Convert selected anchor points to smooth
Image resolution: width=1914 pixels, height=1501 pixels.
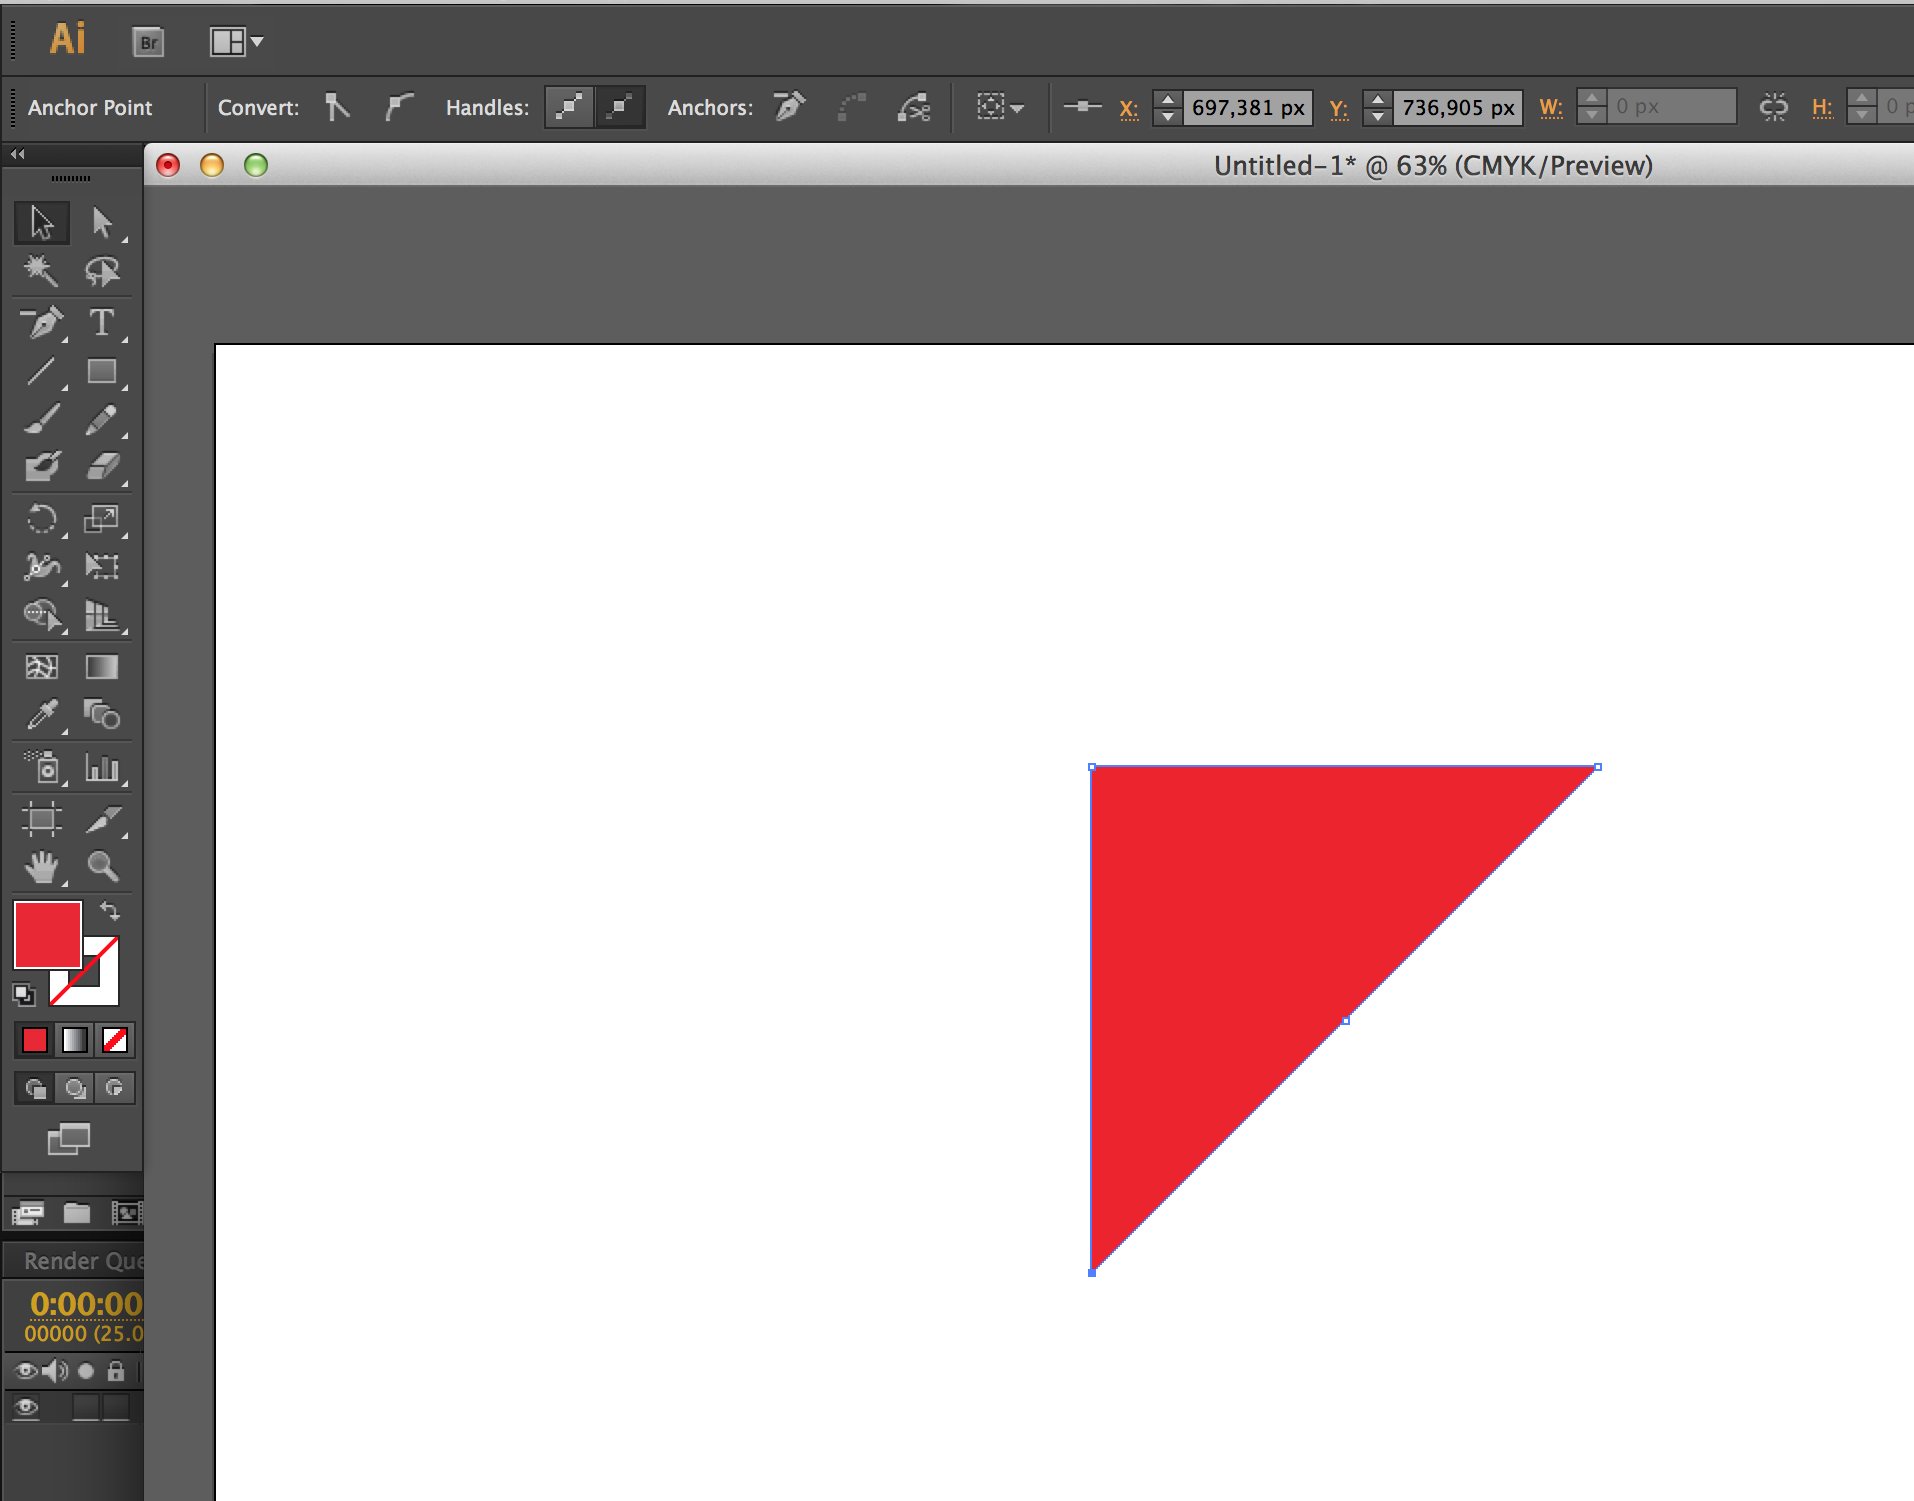pos(399,106)
